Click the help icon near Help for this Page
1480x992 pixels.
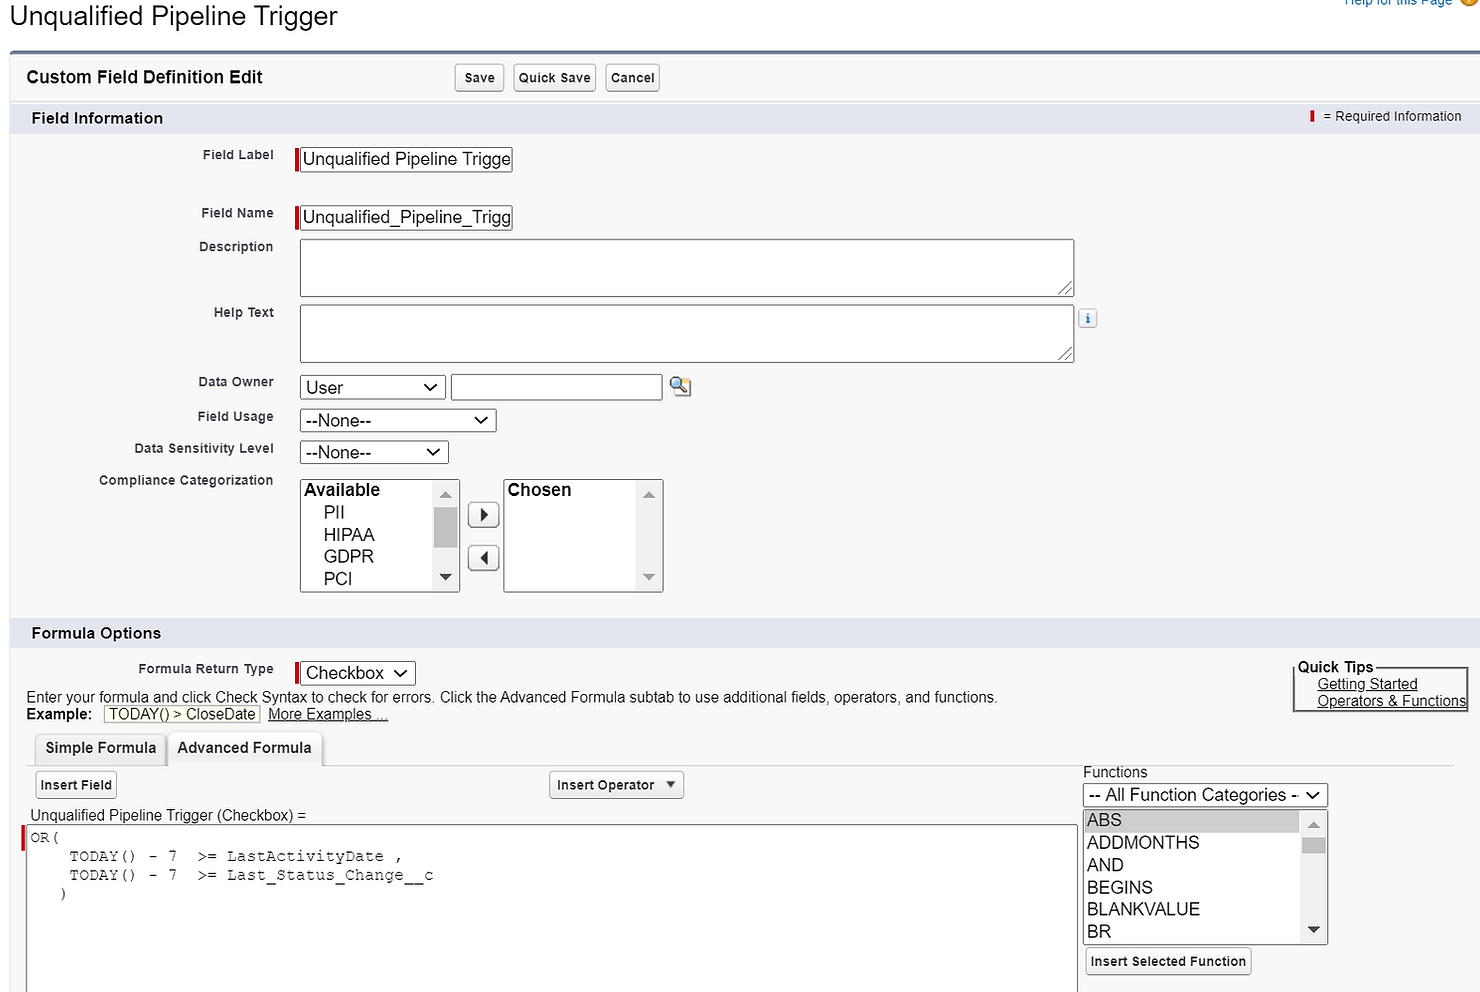click(1466, 4)
